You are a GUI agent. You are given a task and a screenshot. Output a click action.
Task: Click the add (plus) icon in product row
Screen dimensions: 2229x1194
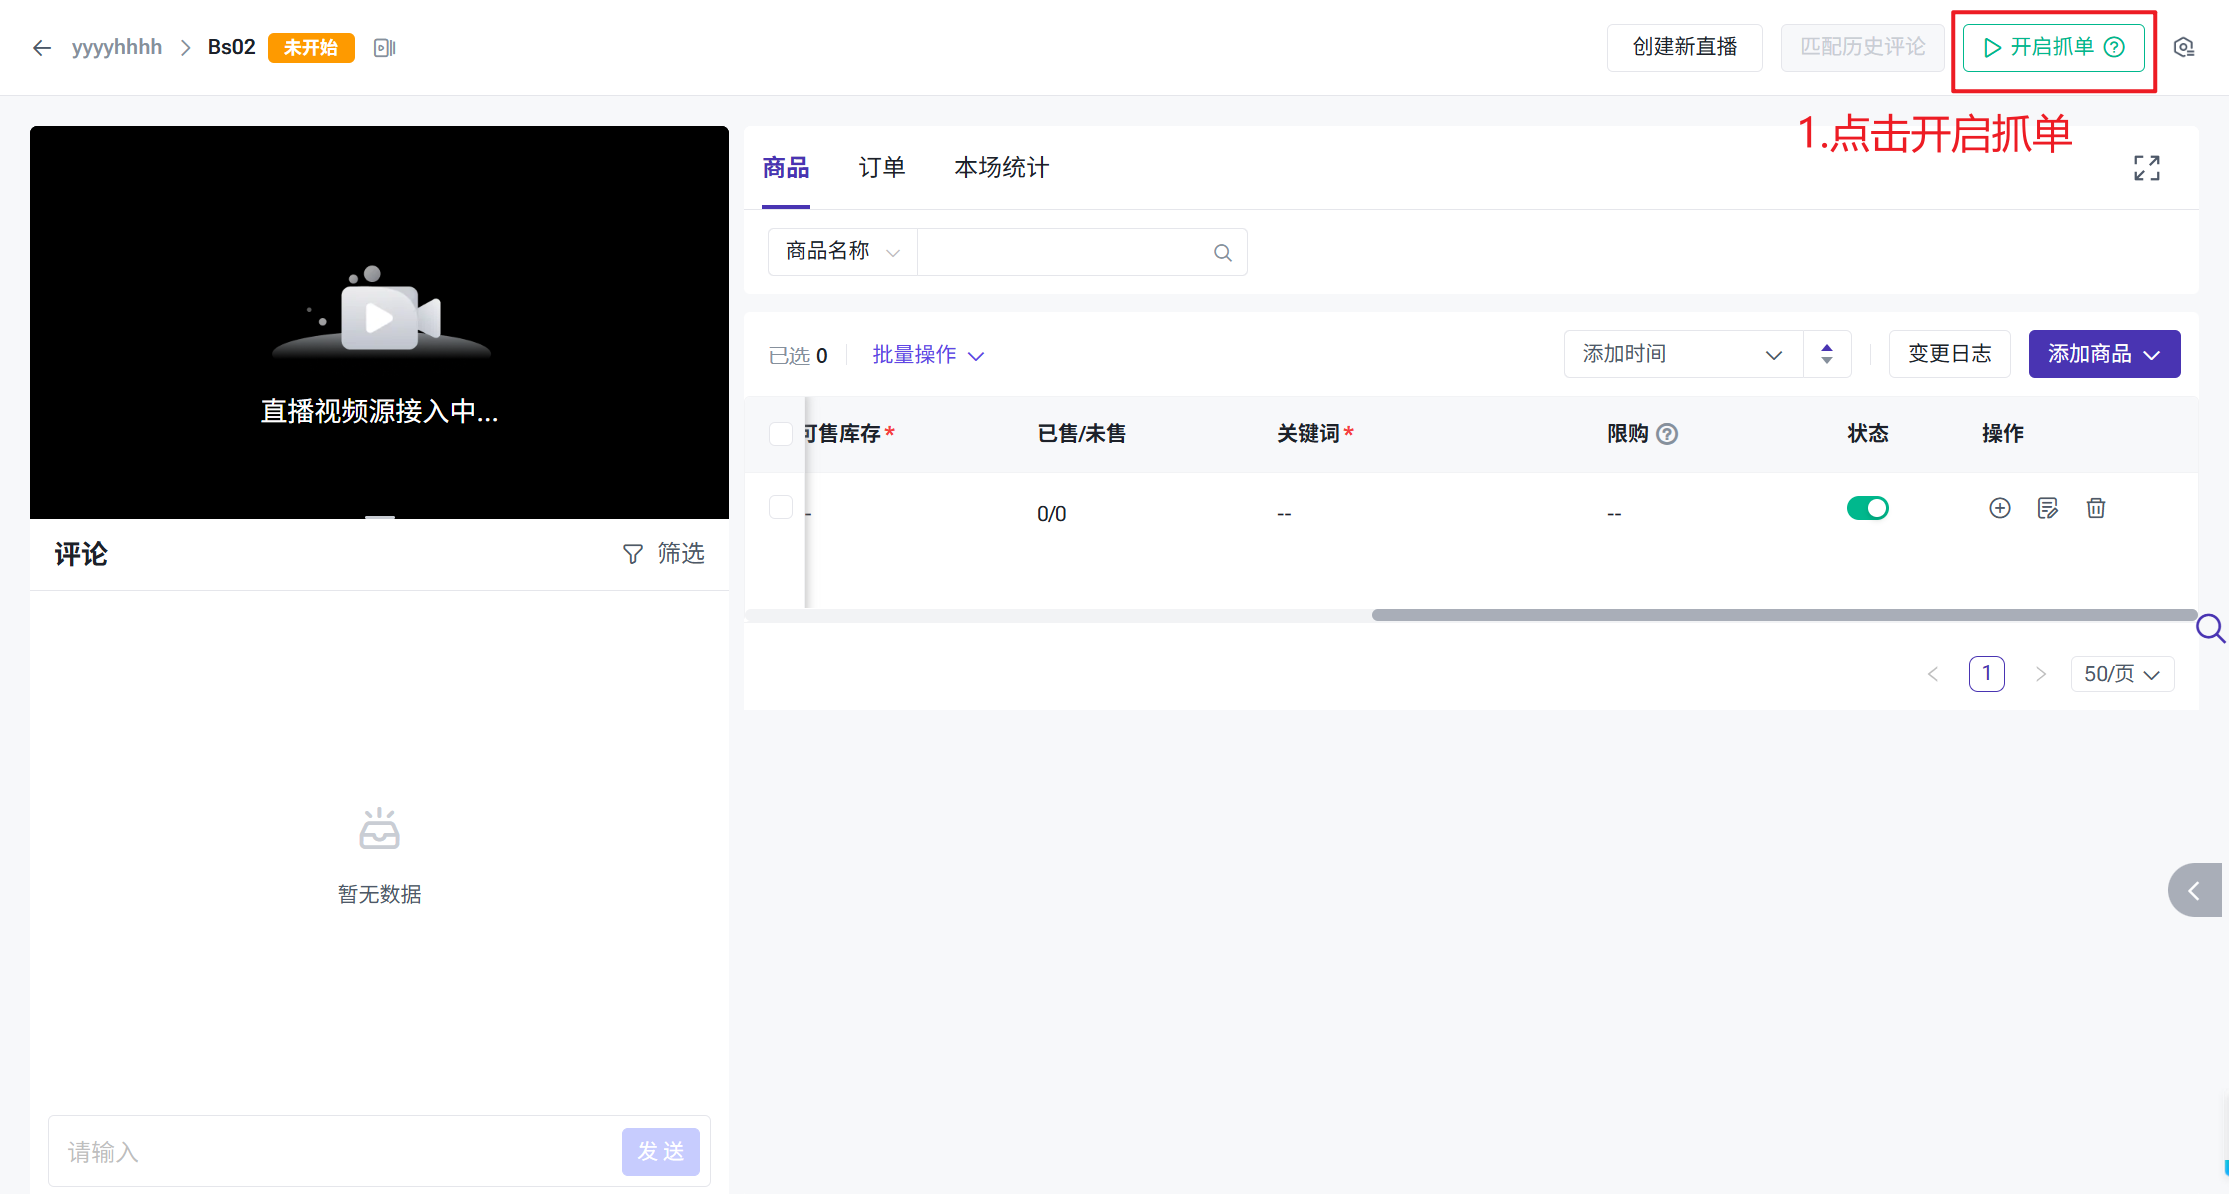tap(2000, 508)
